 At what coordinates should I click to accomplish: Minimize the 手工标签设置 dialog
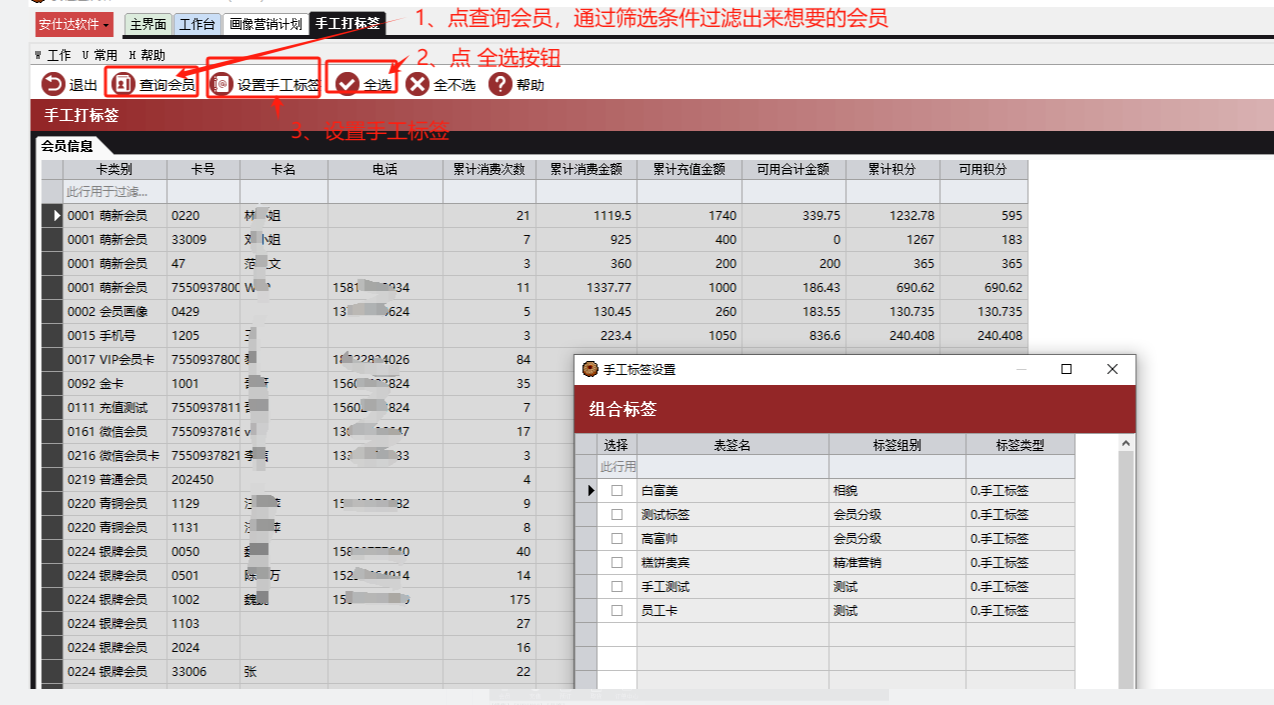coord(1021,369)
